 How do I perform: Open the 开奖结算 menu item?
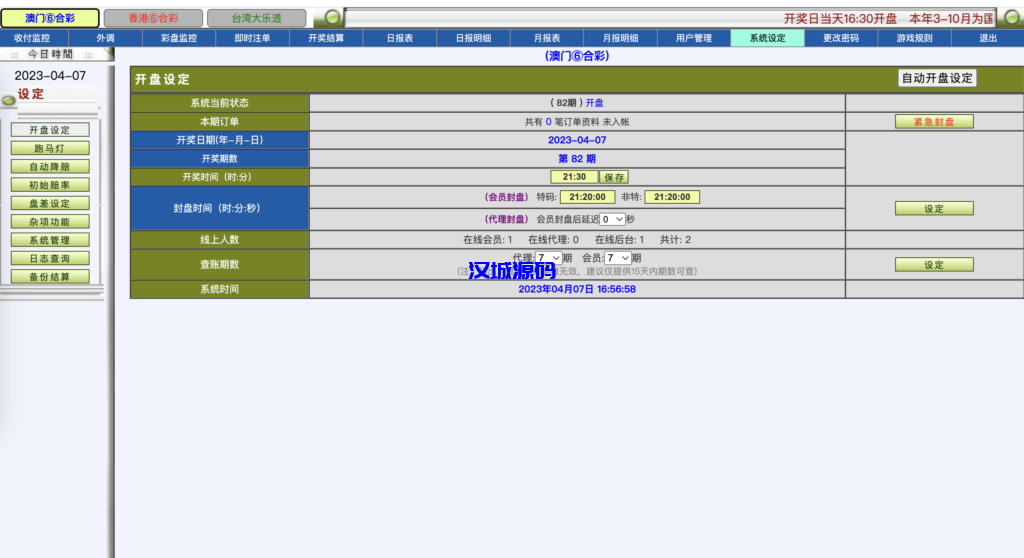click(326, 38)
